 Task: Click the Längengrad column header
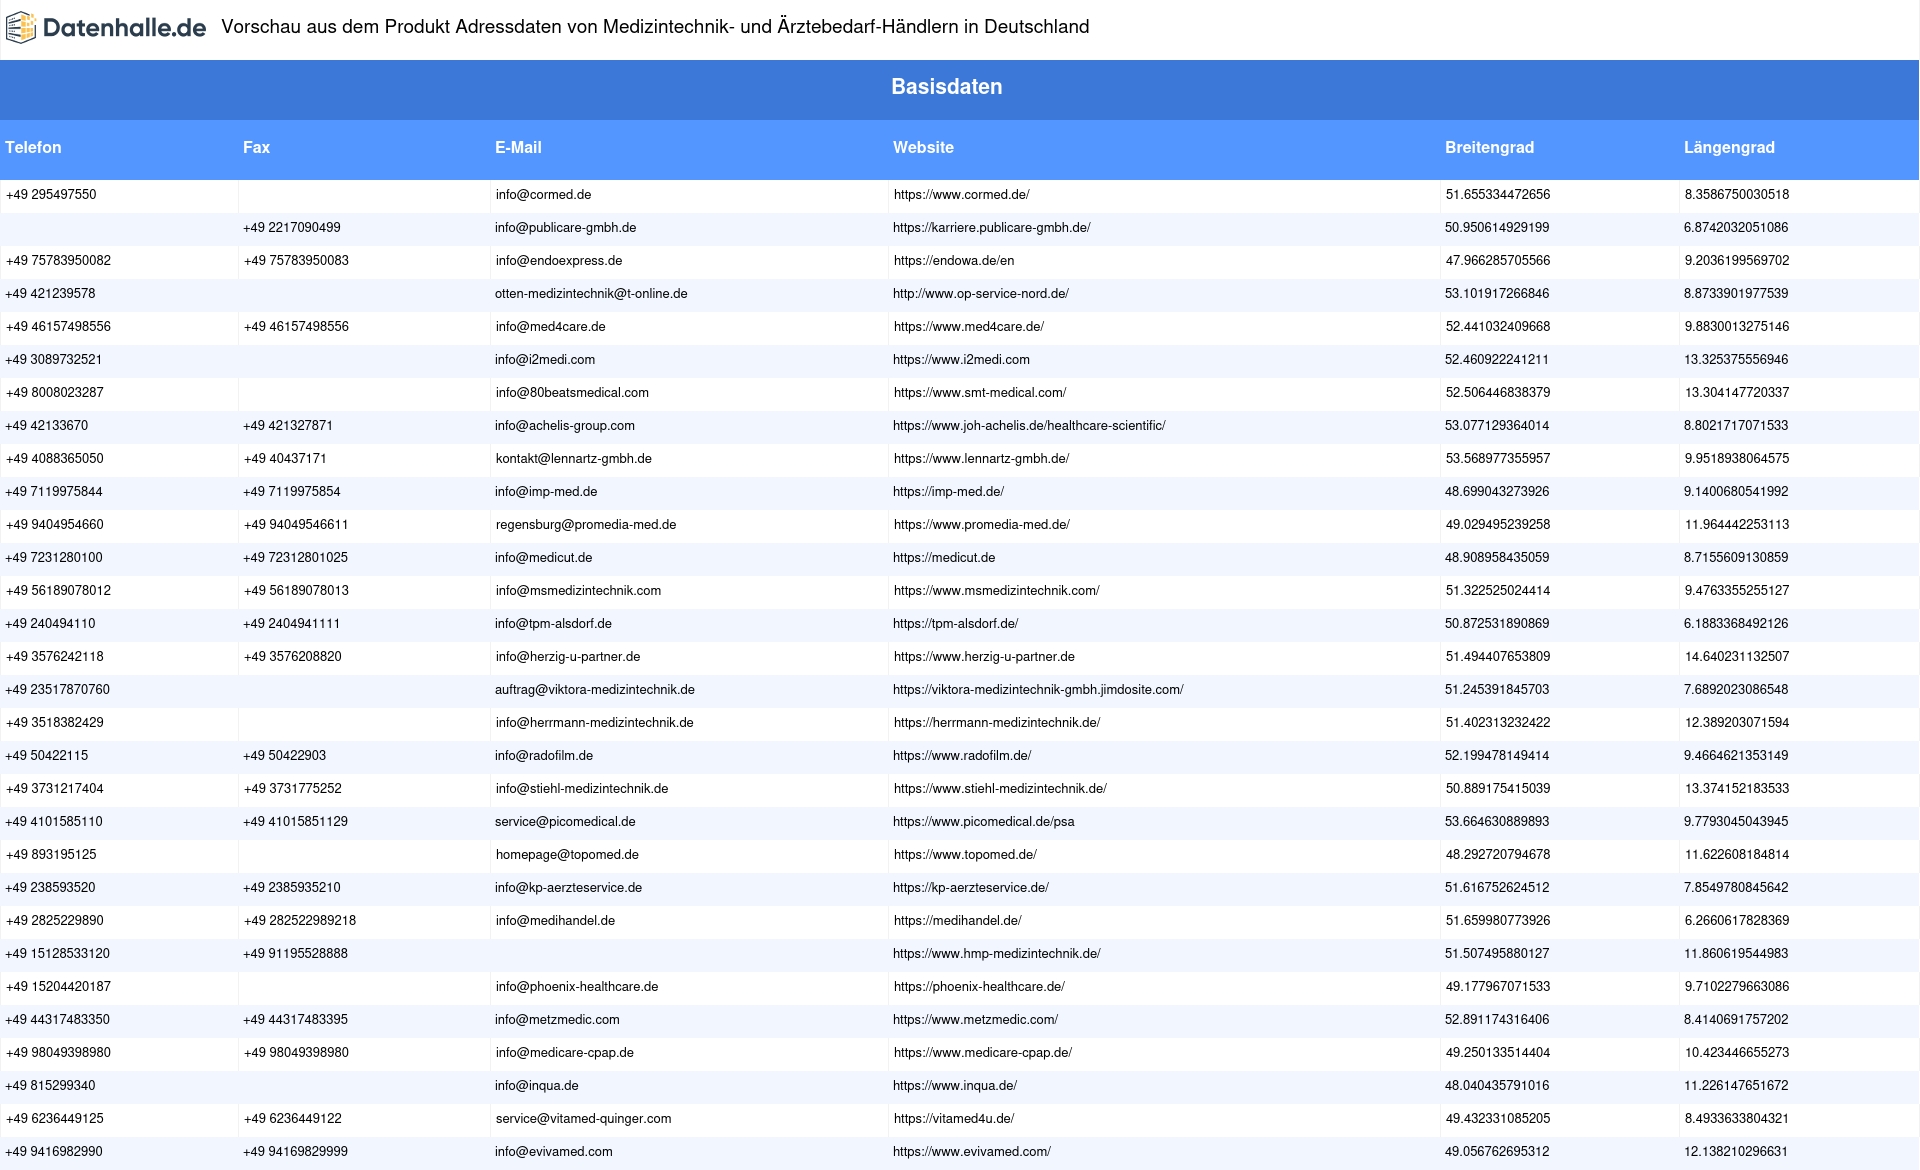pos(1729,148)
